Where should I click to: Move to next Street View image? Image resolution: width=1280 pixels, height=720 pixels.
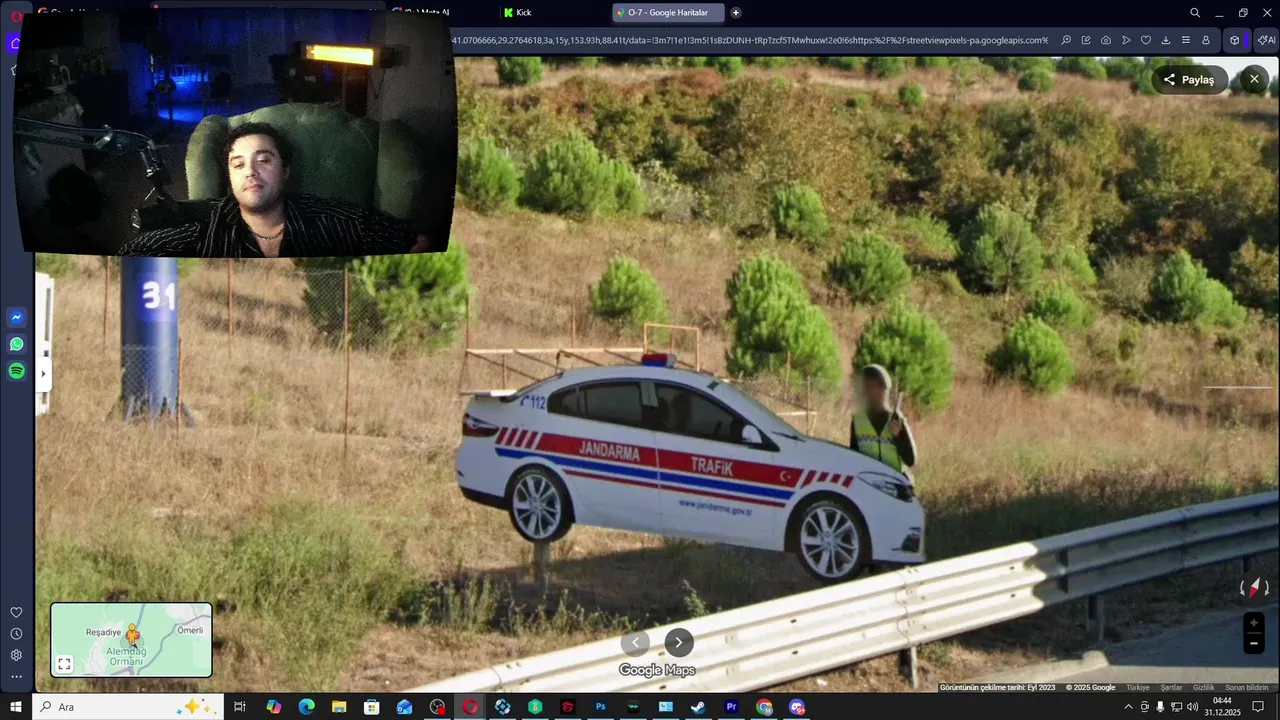coord(679,642)
